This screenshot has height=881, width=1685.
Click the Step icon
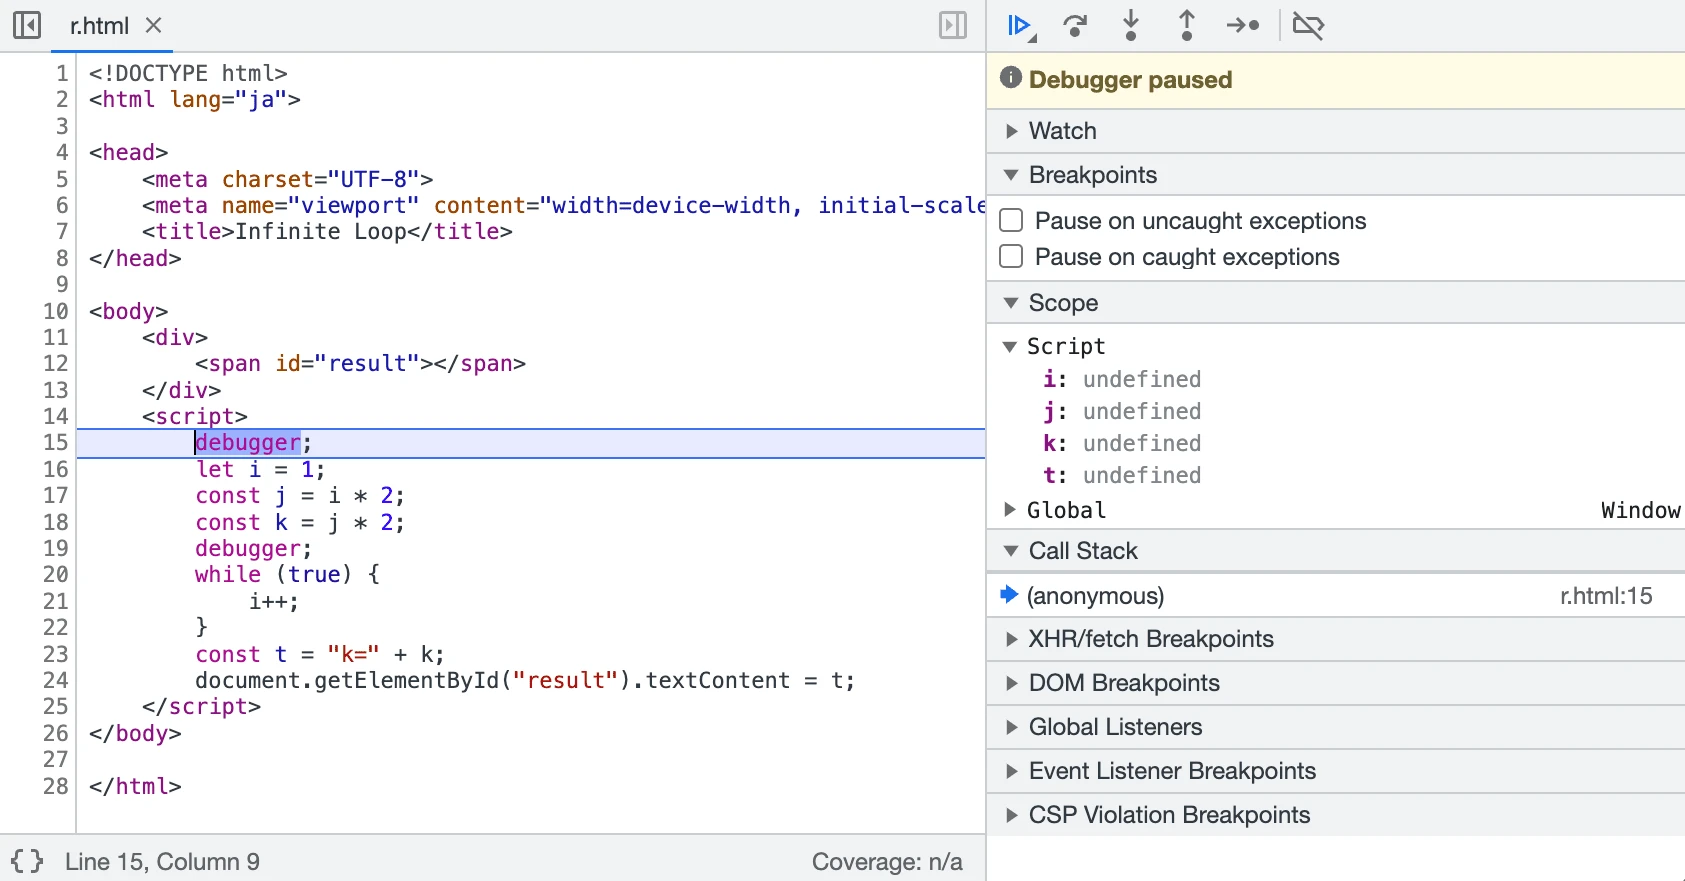(x=1243, y=26)
